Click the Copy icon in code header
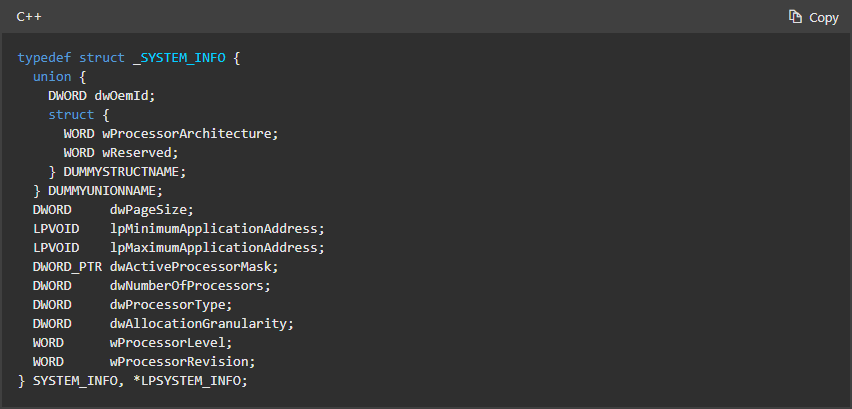 pos(795,17)
